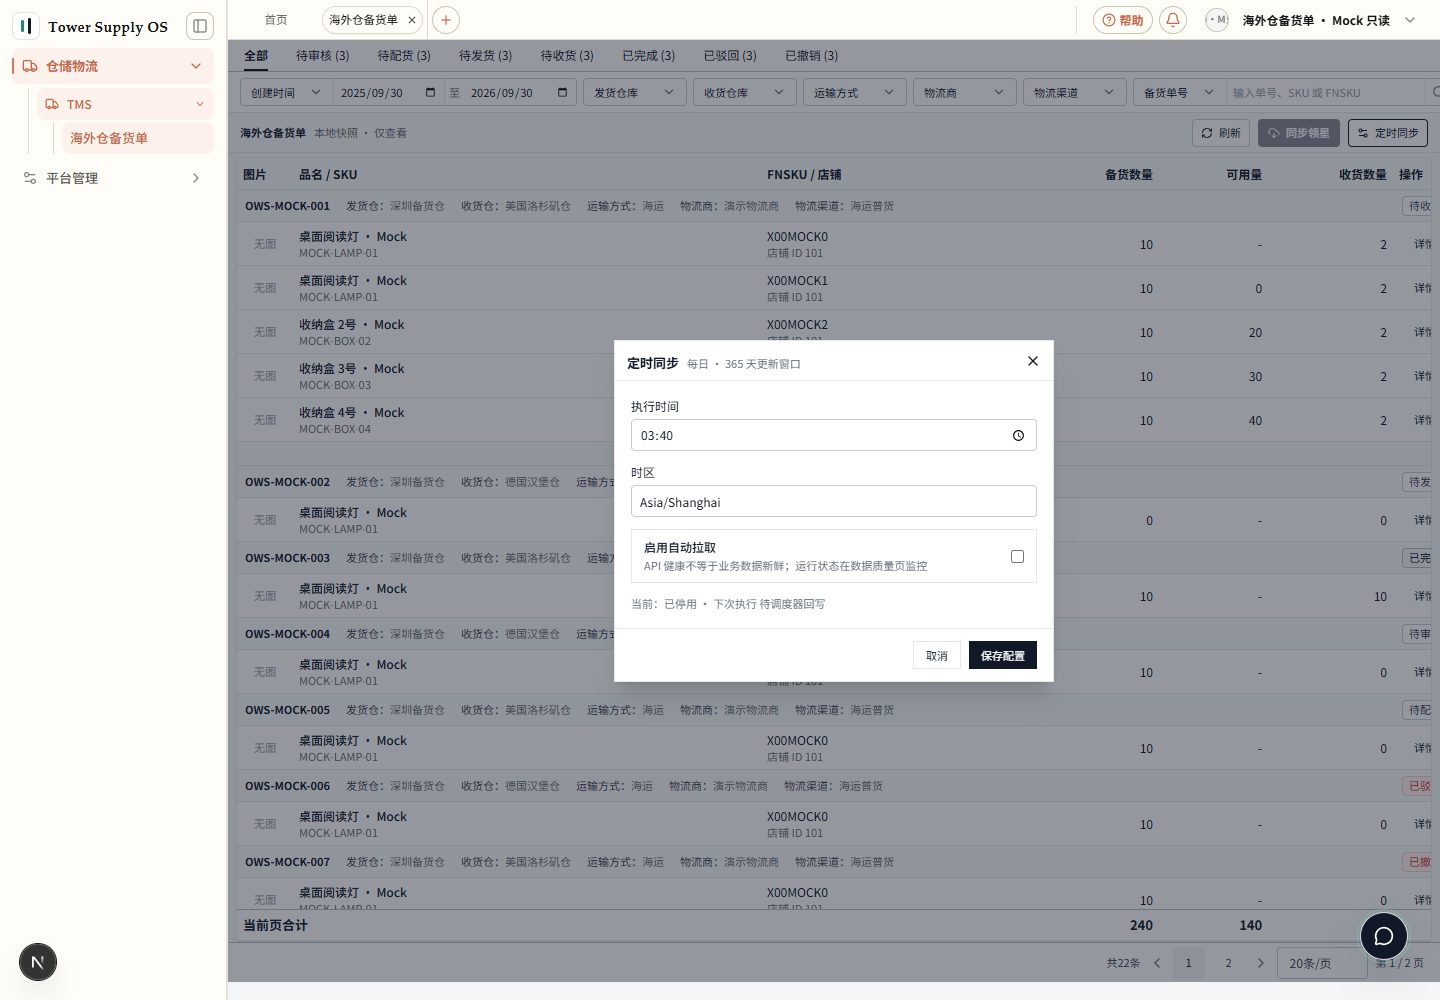Screen dimensions: 1440x1000
Task: Open calendar icon of end date 2026/09/30
Action: 562,92
